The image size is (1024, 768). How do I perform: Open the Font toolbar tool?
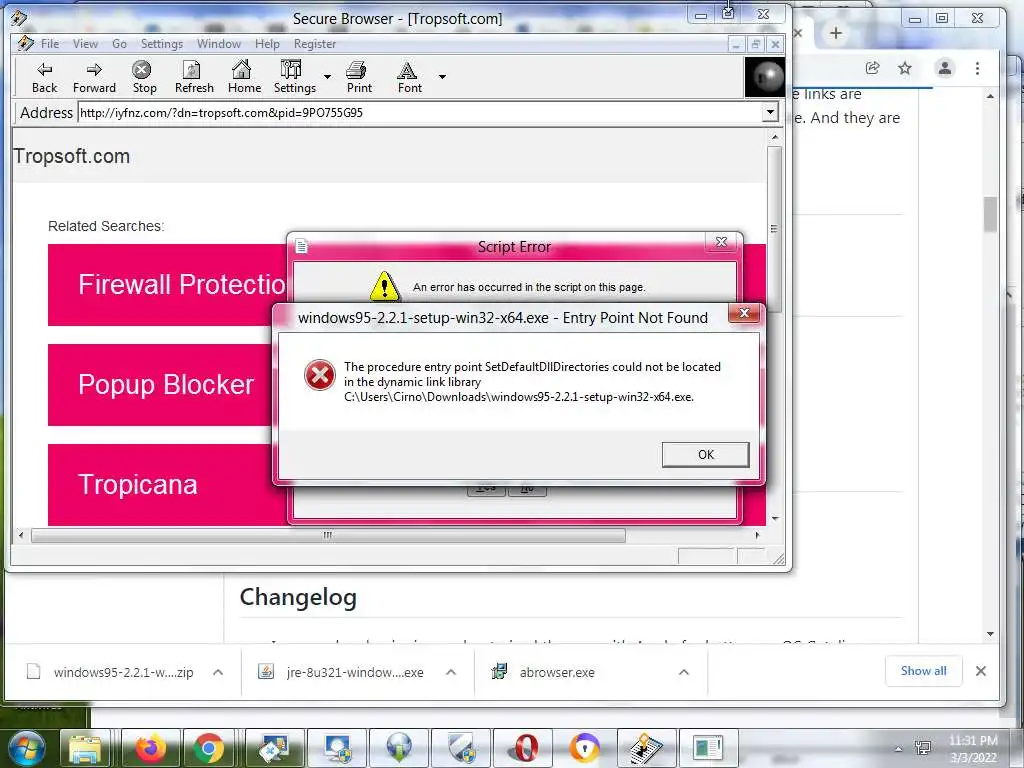(409, 77)
